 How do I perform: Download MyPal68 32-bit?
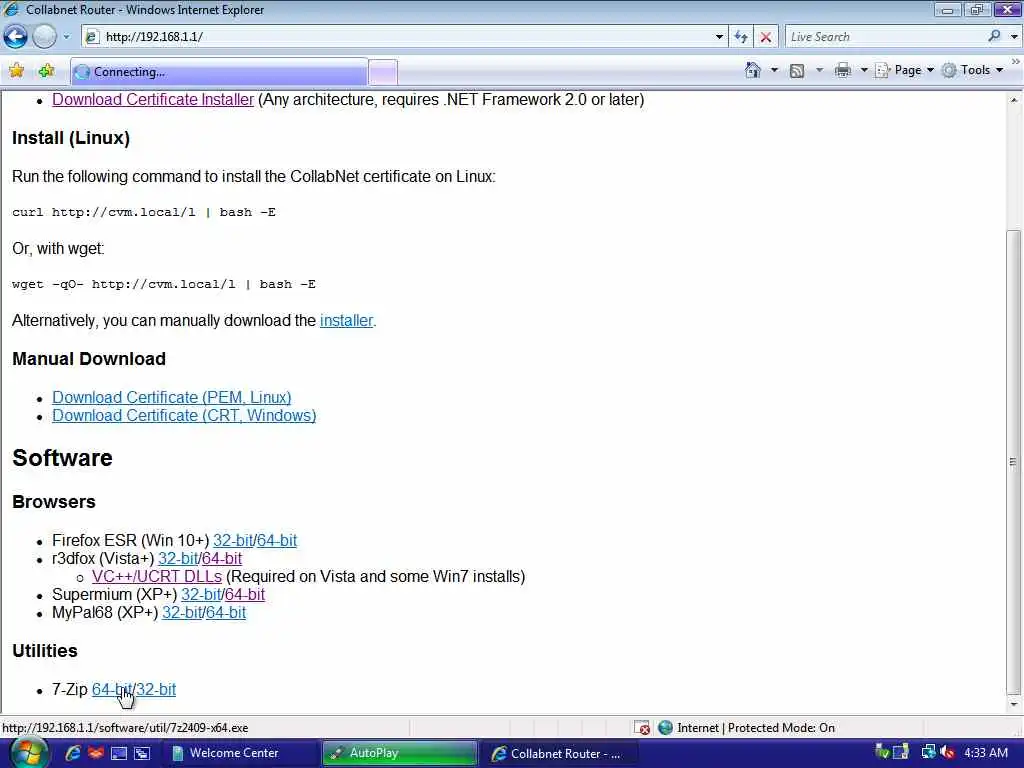click(x=182, y=613)
